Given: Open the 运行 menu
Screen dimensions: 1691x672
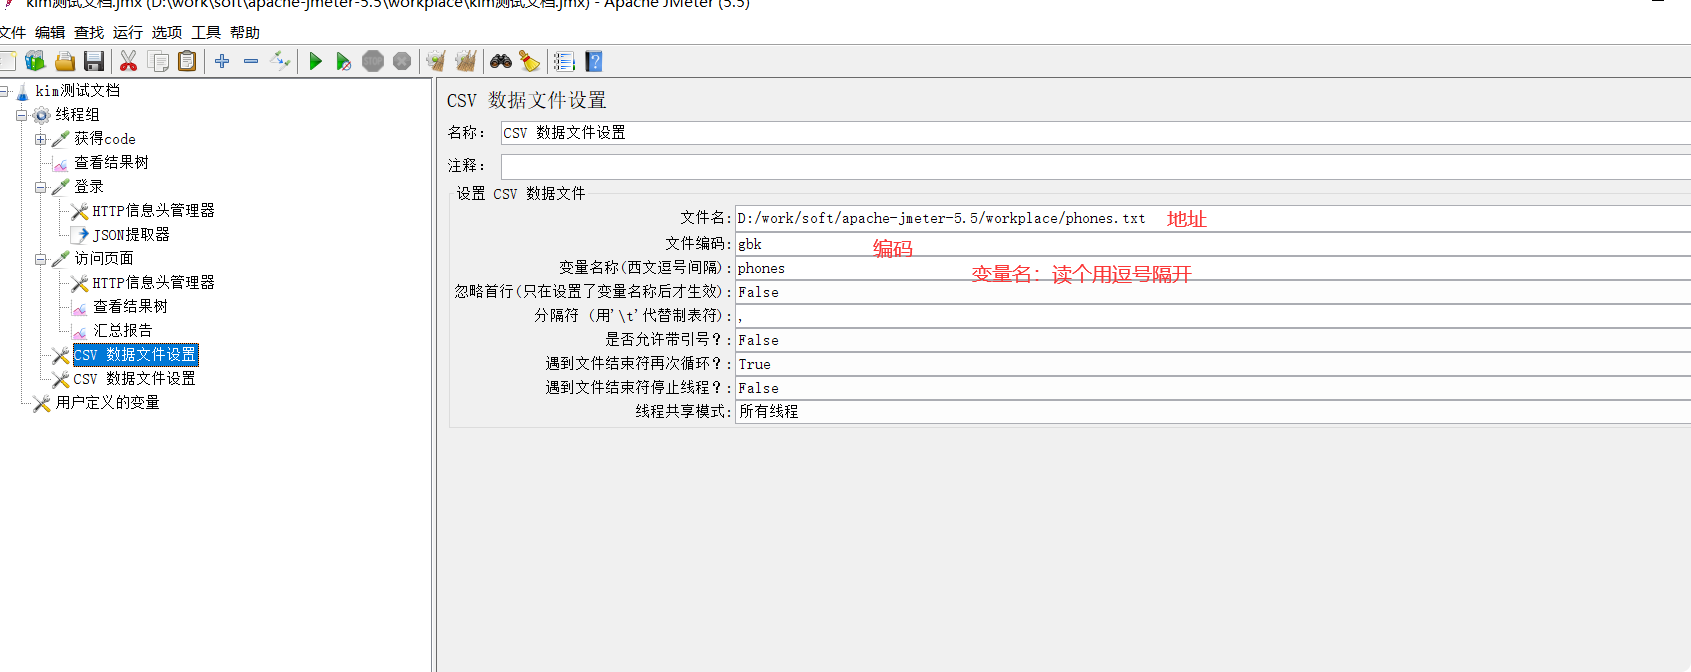Looking at the screenshot, I should pyautogui.click(x=128, y=33).
